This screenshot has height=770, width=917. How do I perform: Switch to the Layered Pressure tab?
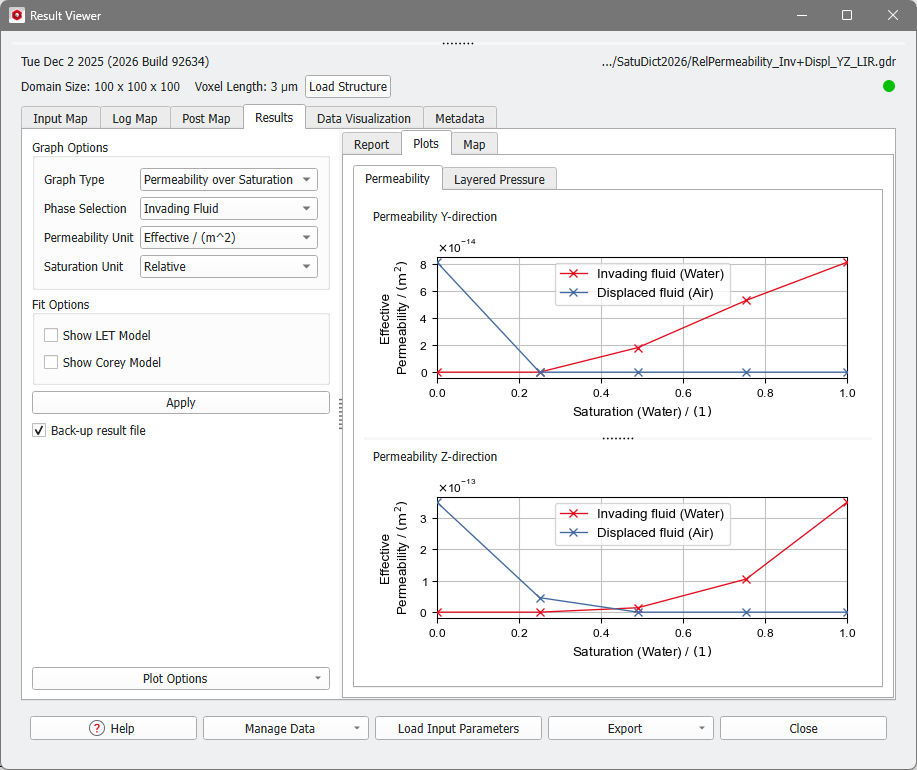coord(499,180)
